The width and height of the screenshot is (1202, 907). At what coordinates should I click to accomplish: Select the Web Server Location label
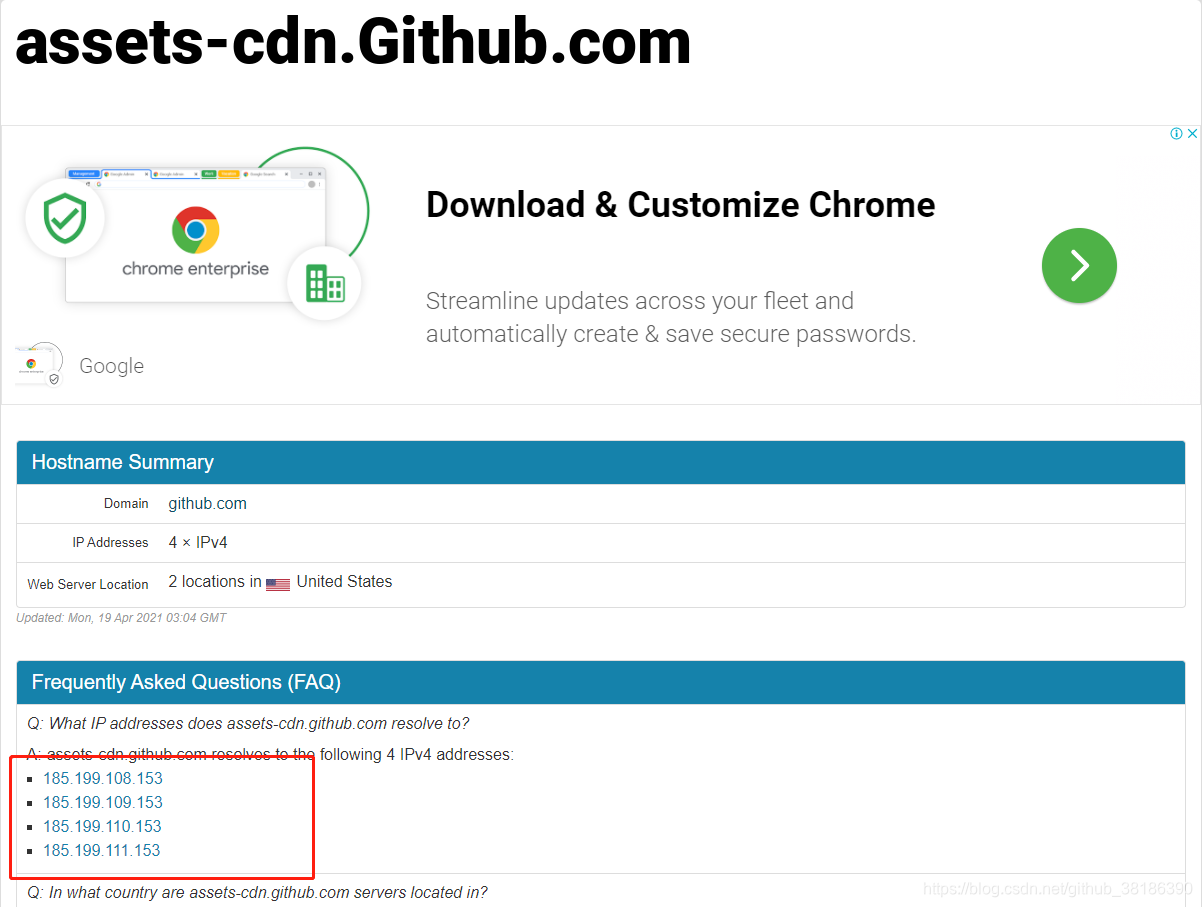pyautogui.click(x=88, y=584)
